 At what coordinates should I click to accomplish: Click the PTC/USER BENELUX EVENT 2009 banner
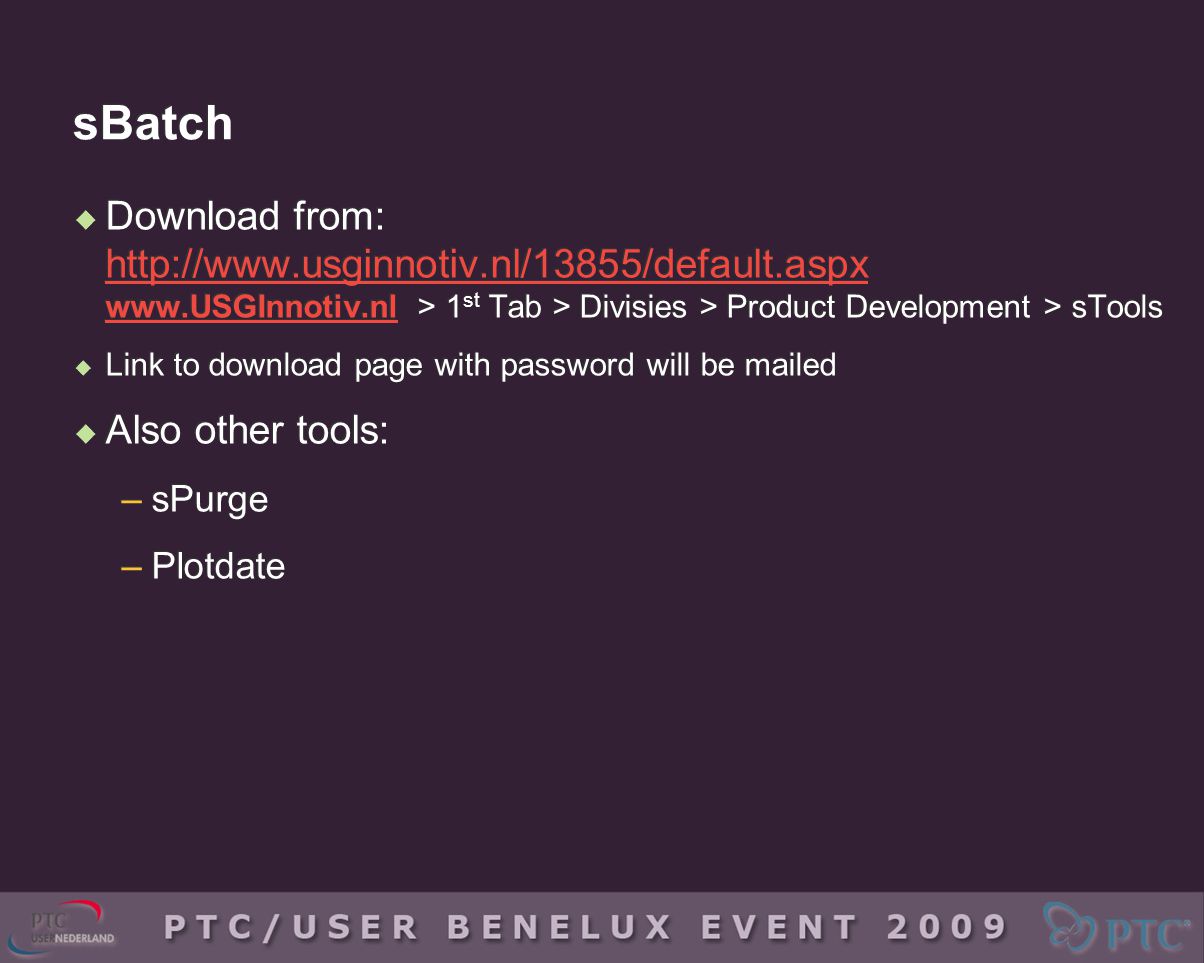587,927
